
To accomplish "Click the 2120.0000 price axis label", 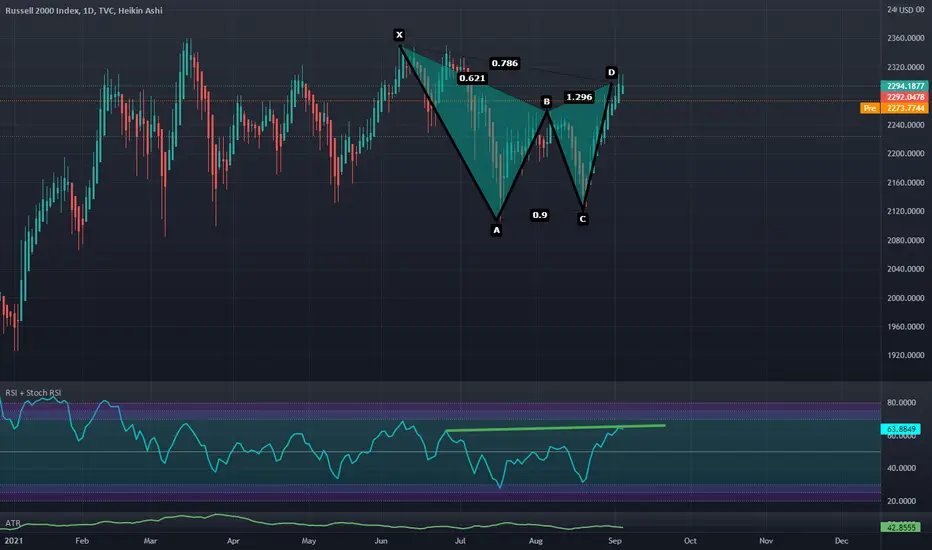I will pos(905,211).
